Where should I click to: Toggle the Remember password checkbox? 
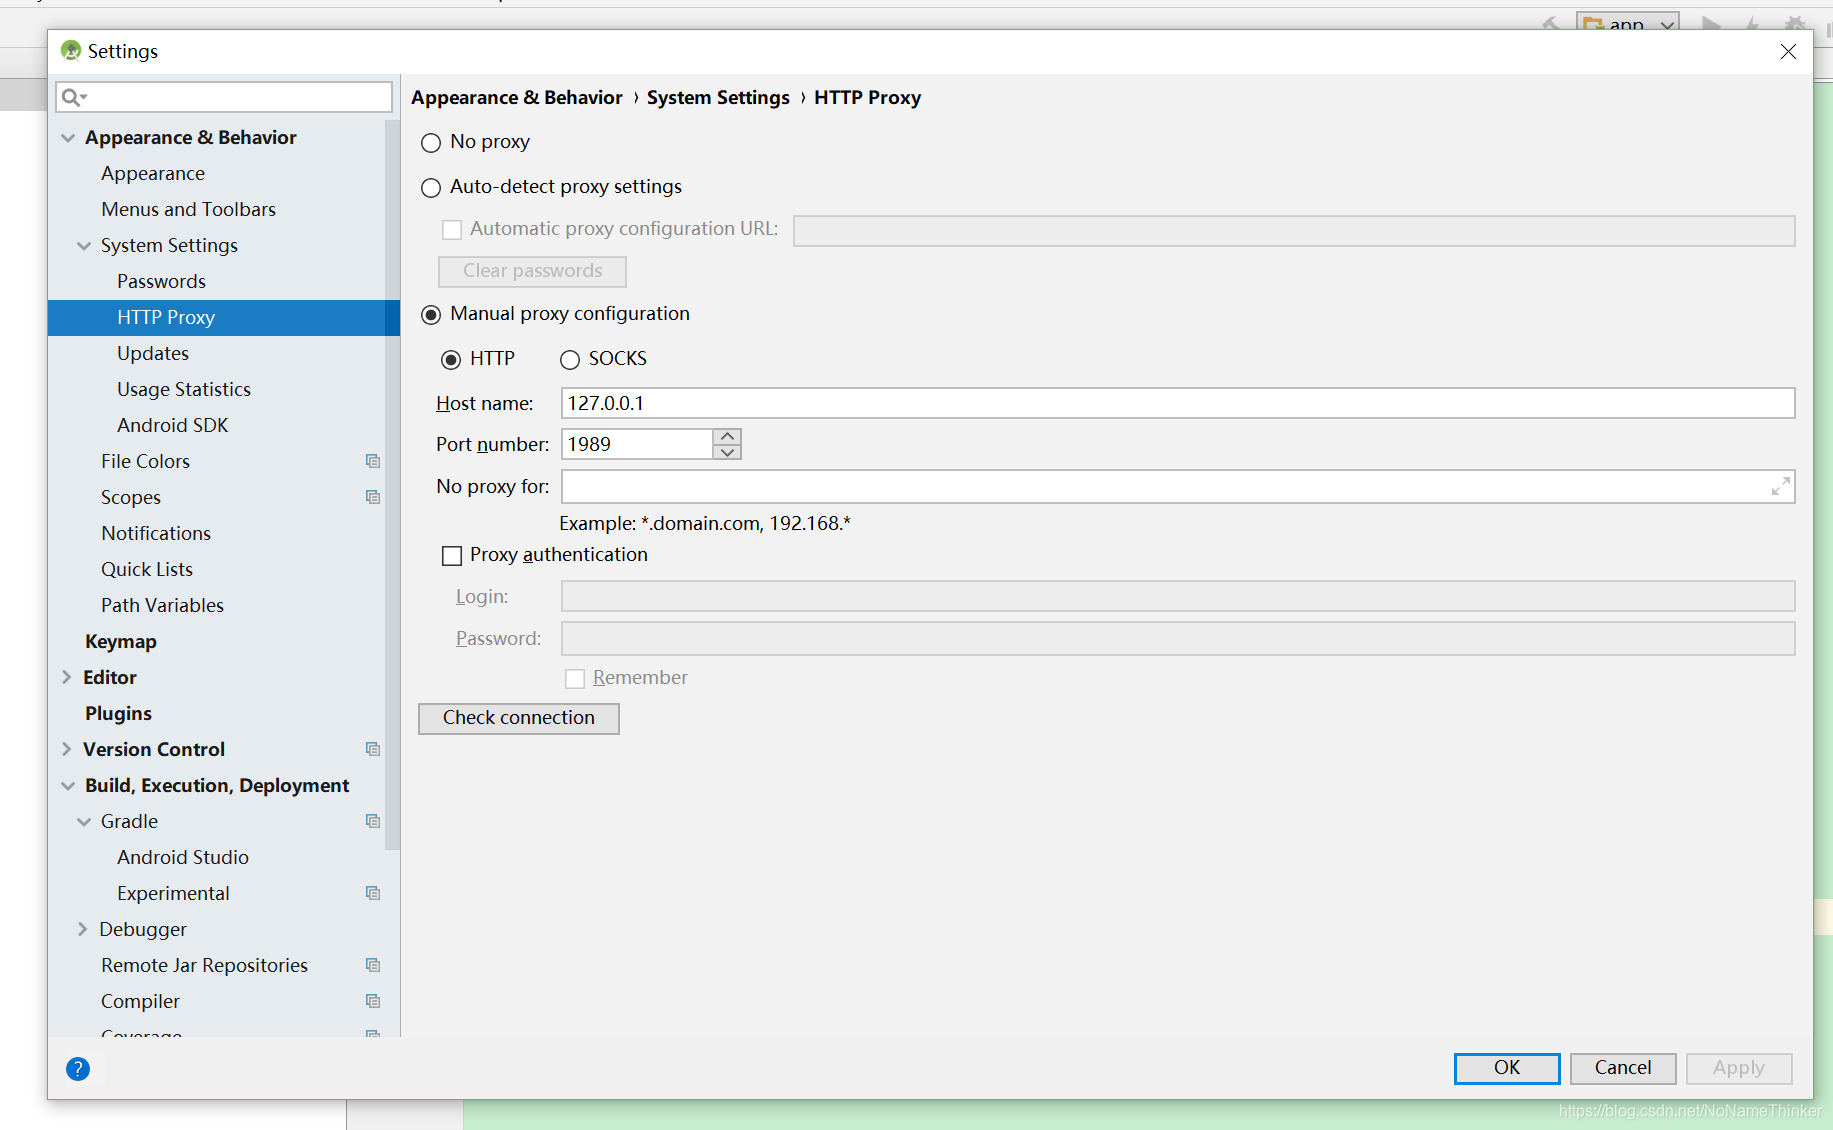click(x=575, y=679)
